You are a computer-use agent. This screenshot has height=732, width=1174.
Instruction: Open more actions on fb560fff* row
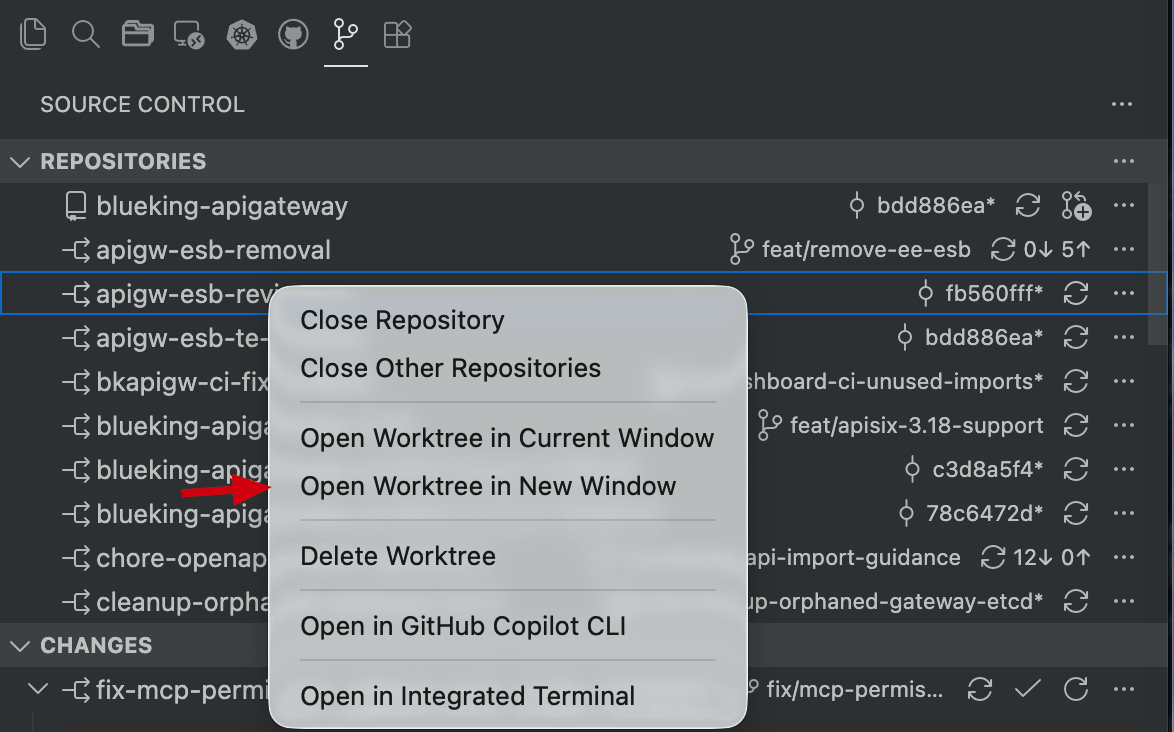pos(1124,293)
